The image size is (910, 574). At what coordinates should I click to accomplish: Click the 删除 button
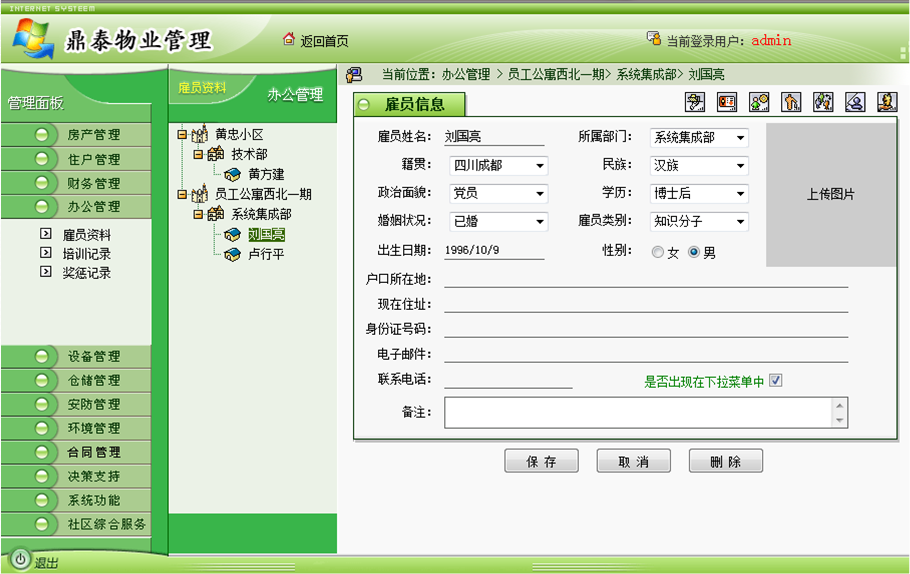(x=725, y=461)
